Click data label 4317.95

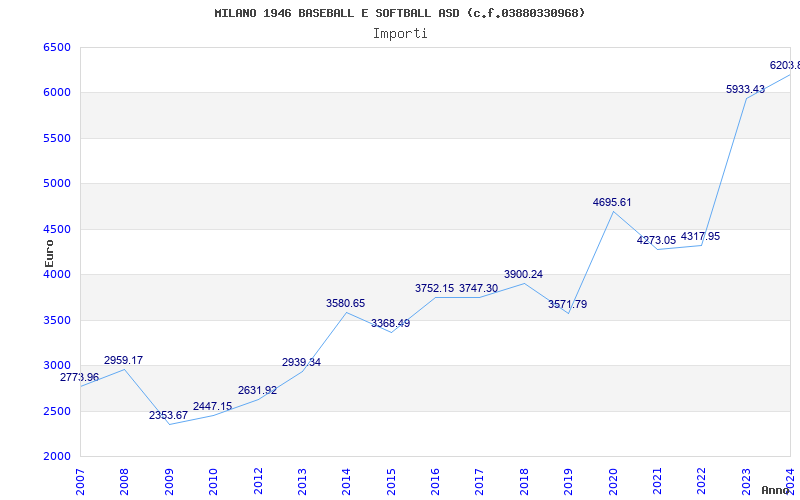(701, 236)
